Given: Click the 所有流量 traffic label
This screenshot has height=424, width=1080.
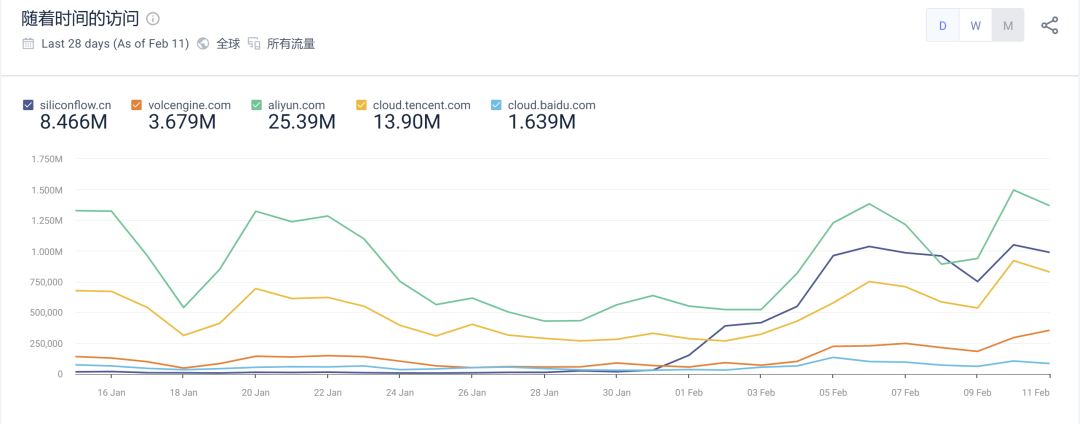Looking at the screenshot, I should pyautogui.click(x=291, y=43).
